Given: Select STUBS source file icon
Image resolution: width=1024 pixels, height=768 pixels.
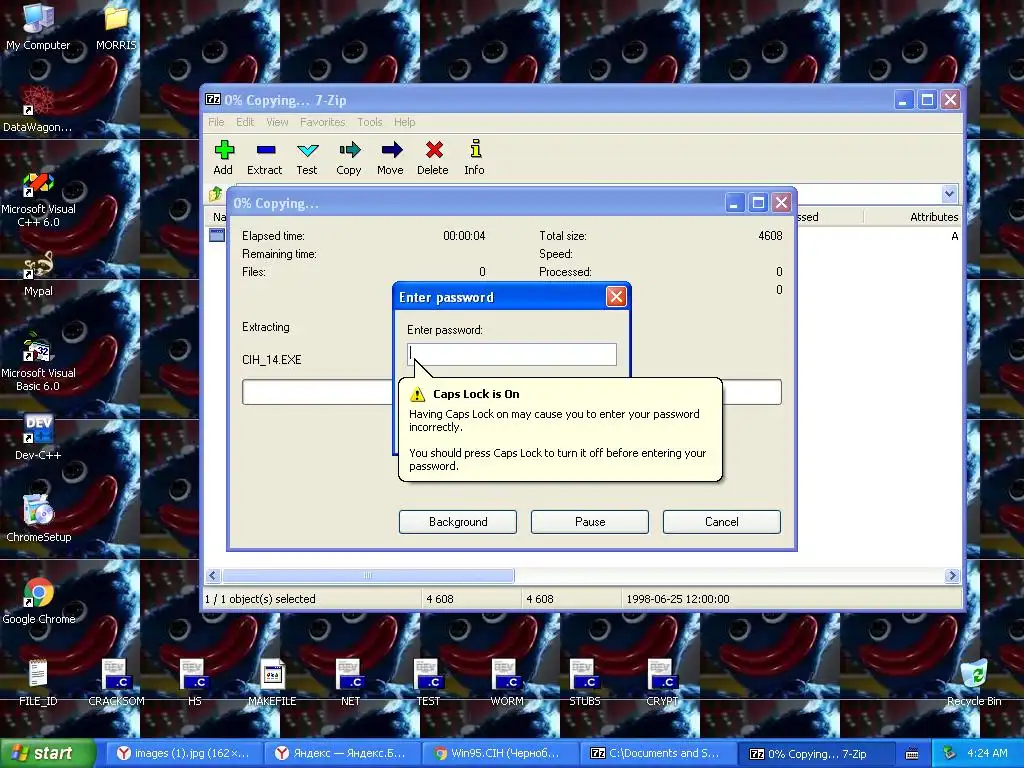Looking at the screenshot, I should pyautogui.click(x=584, y=682).
